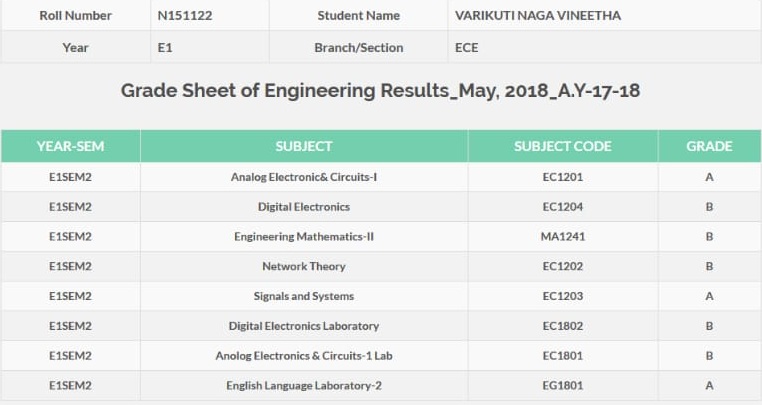This screenshot has height=405, width=762.
Task: Click the Grade Sheet of Engineering Results heading
Action: (380, 91)
